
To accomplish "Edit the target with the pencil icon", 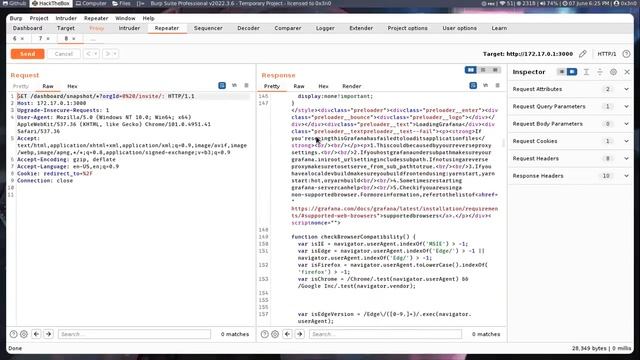I will [582, 54].
